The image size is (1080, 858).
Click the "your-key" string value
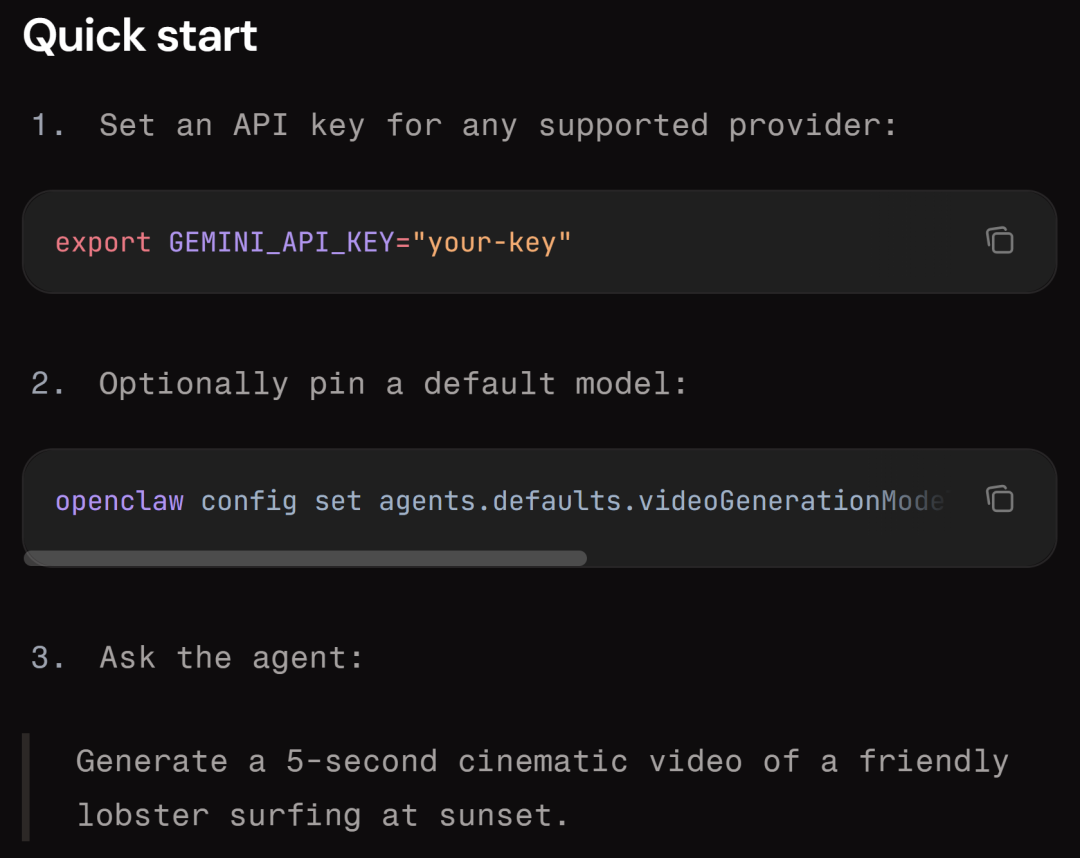(491, 243)
